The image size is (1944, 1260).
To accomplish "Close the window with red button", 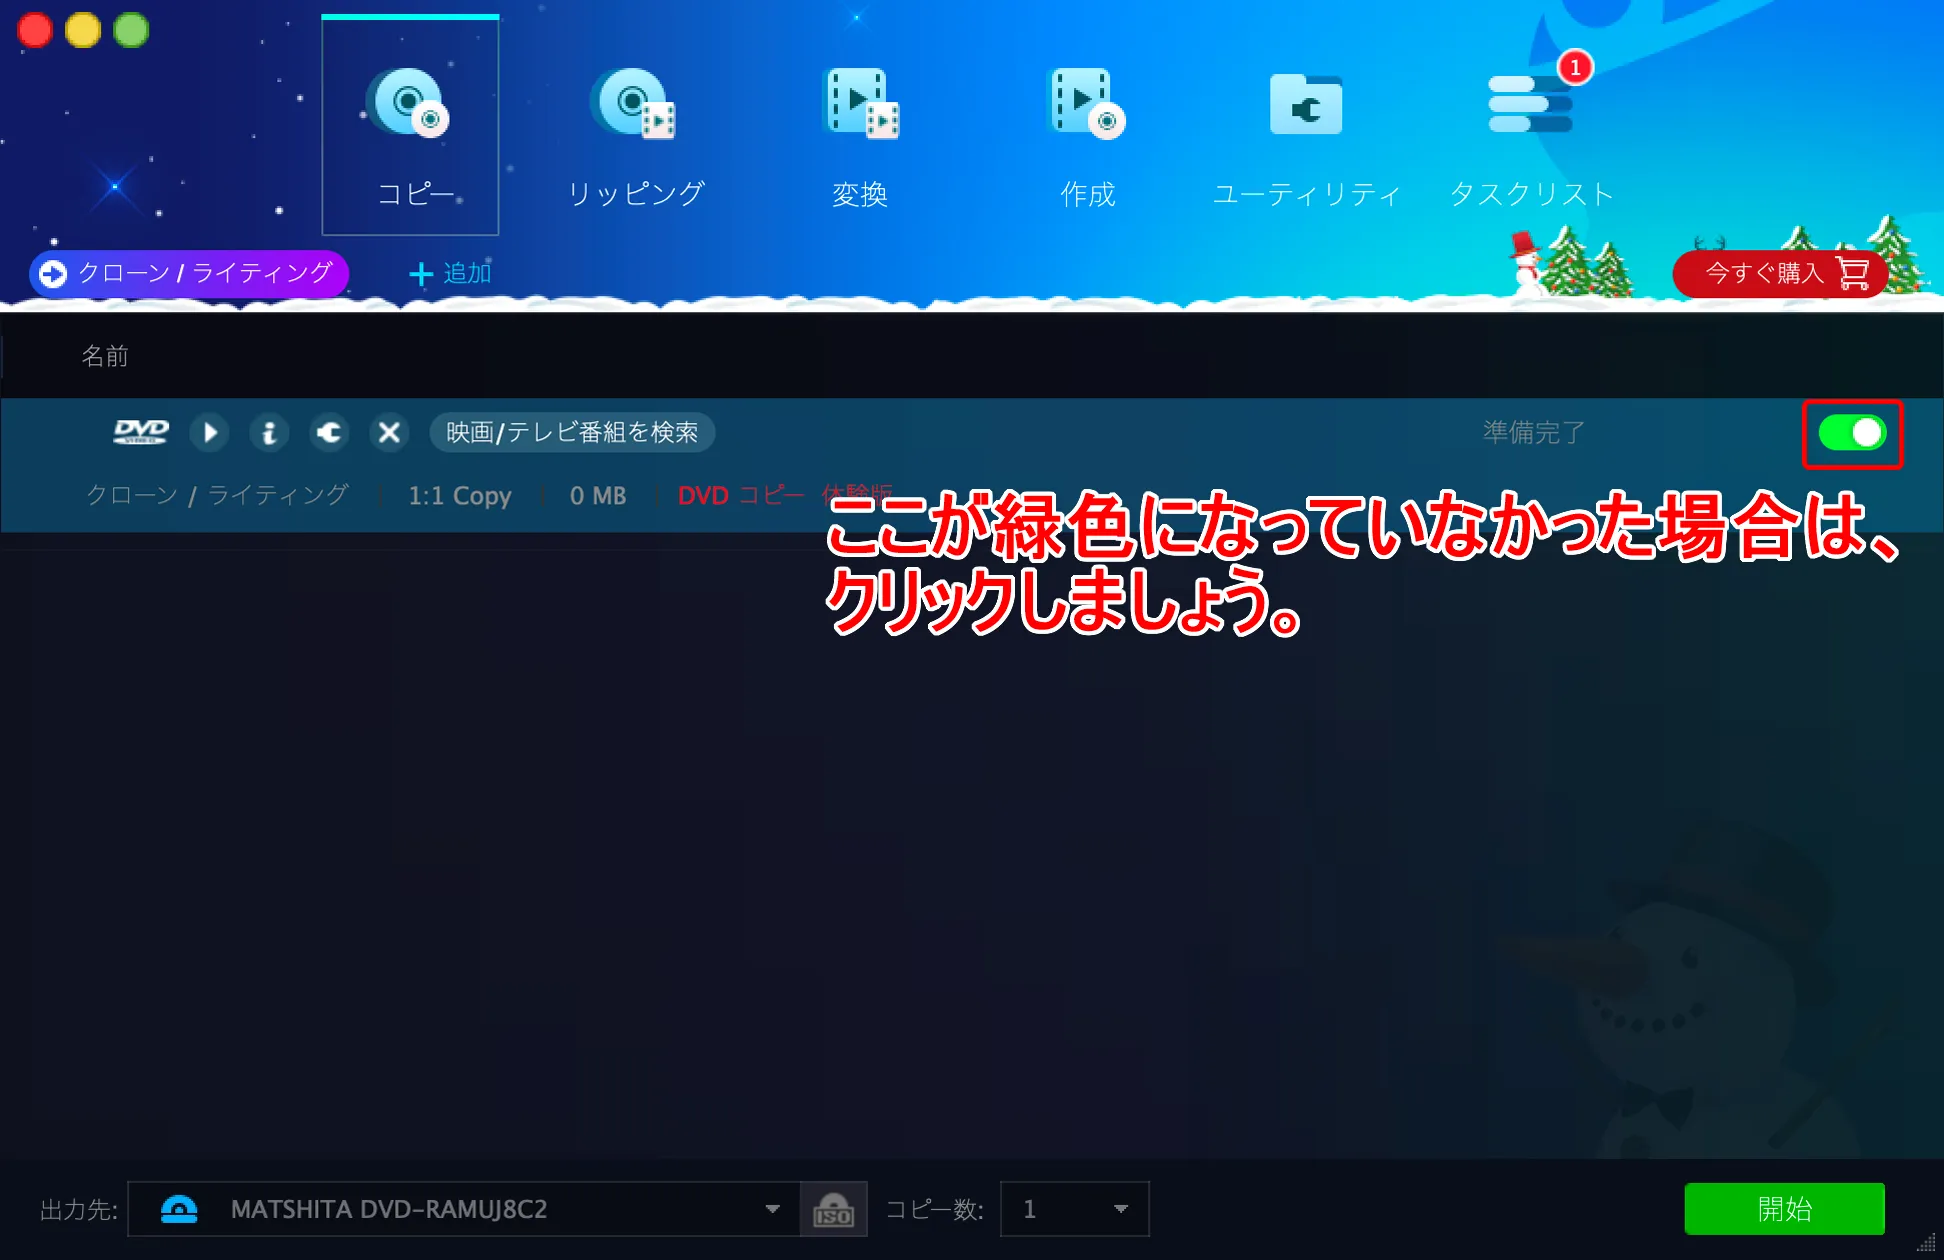I will click(35, 30).
